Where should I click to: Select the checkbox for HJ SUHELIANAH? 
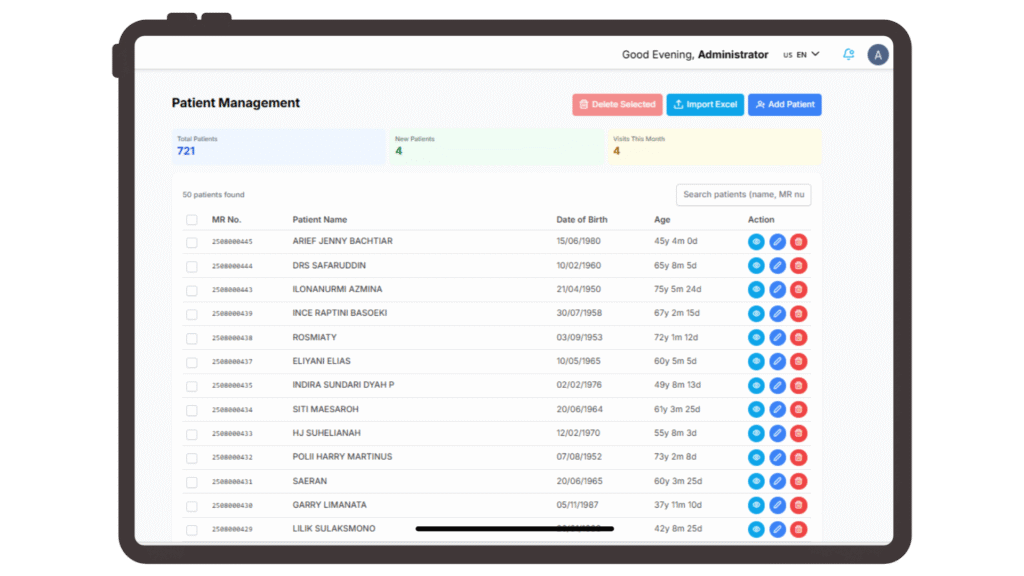click(192, 434)
